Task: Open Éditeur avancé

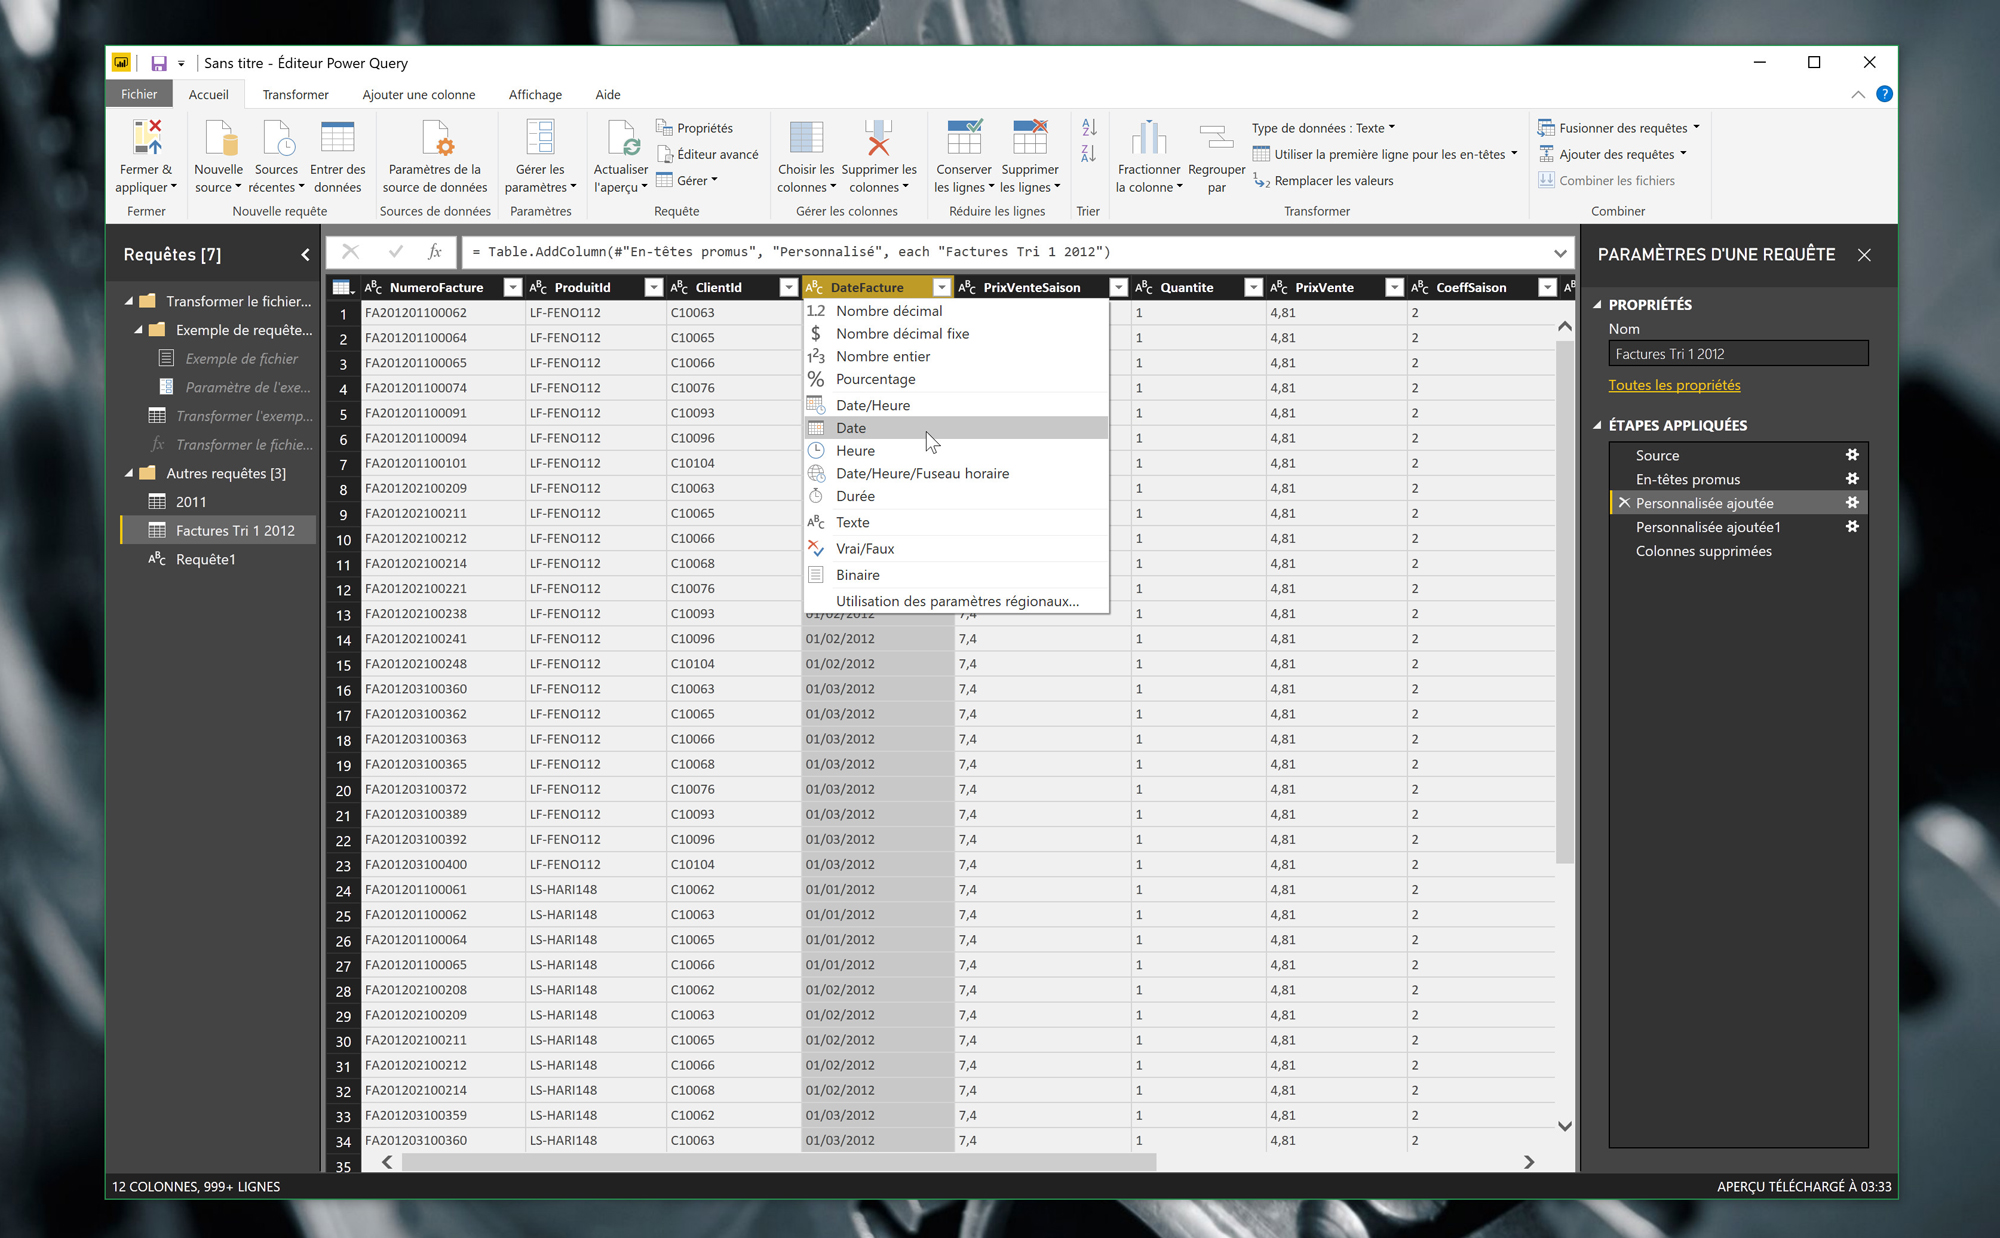Action: 707,154
